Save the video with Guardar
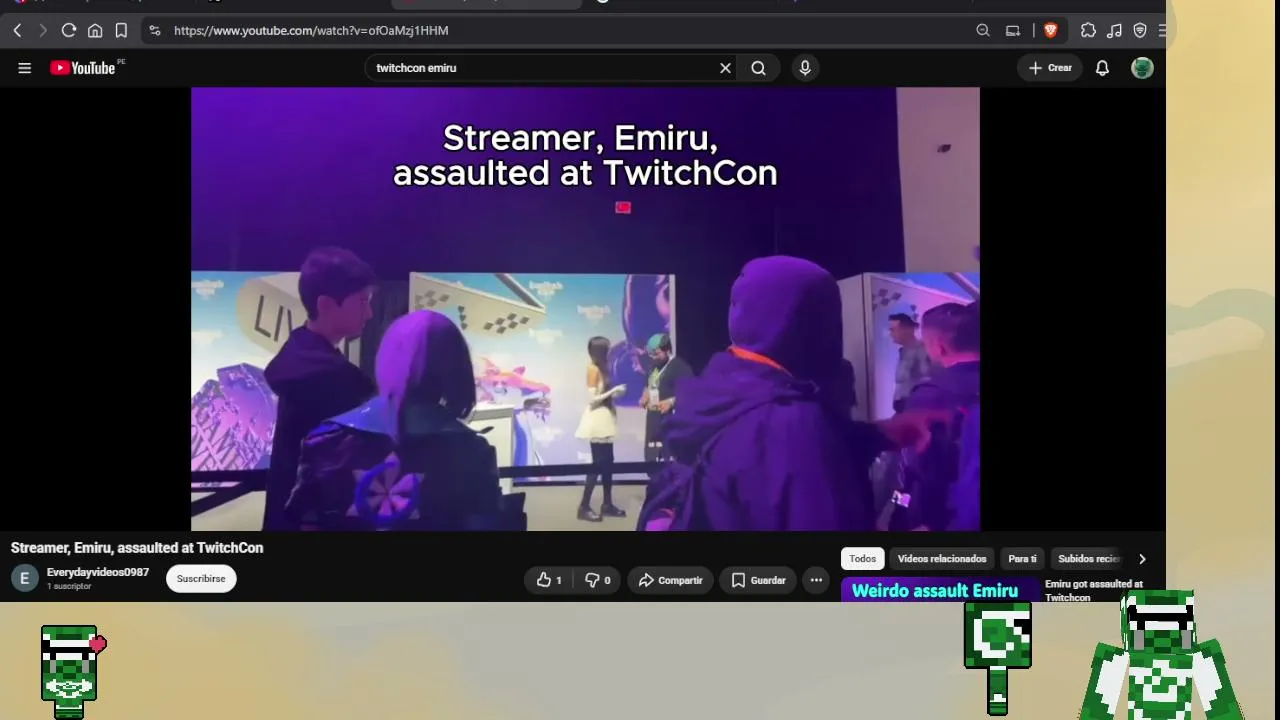Screen dimensions: 1280x720 click(758, 580)
